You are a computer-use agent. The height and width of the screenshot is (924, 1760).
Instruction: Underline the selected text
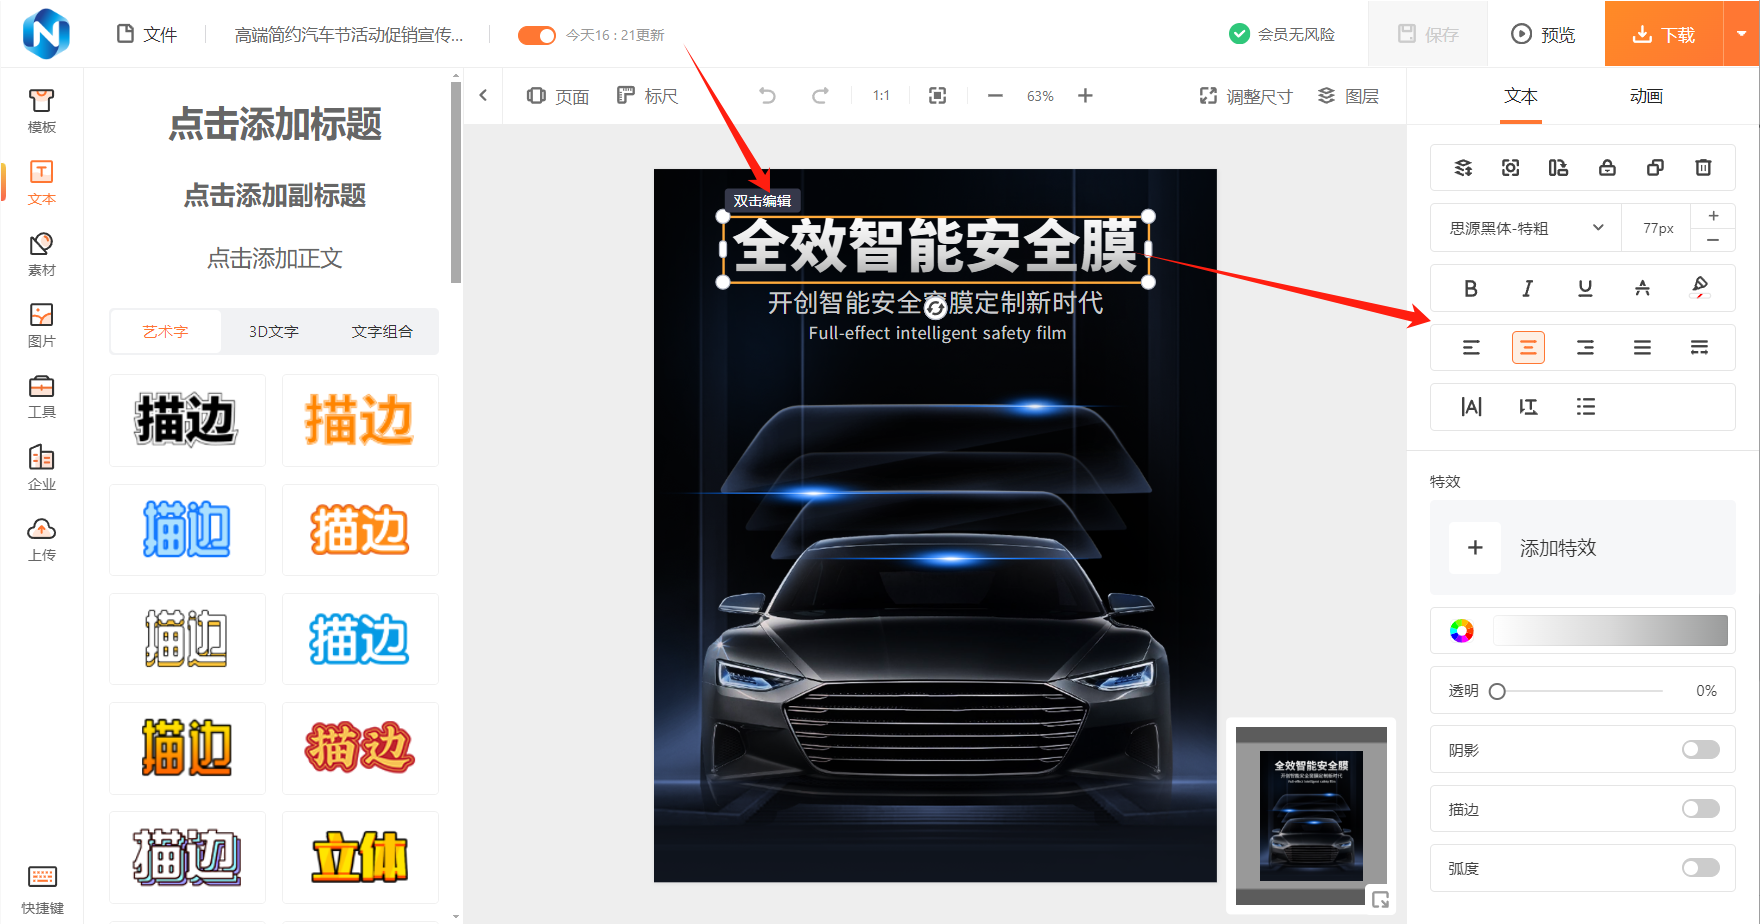tap(1585, 289)
